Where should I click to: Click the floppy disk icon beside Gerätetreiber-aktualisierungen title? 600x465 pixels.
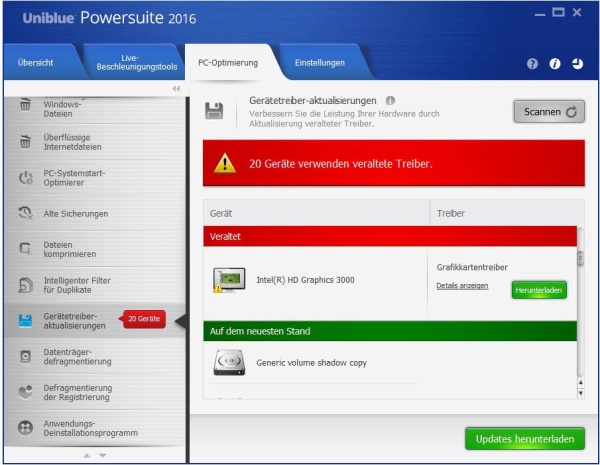click(x=214, y=111)
